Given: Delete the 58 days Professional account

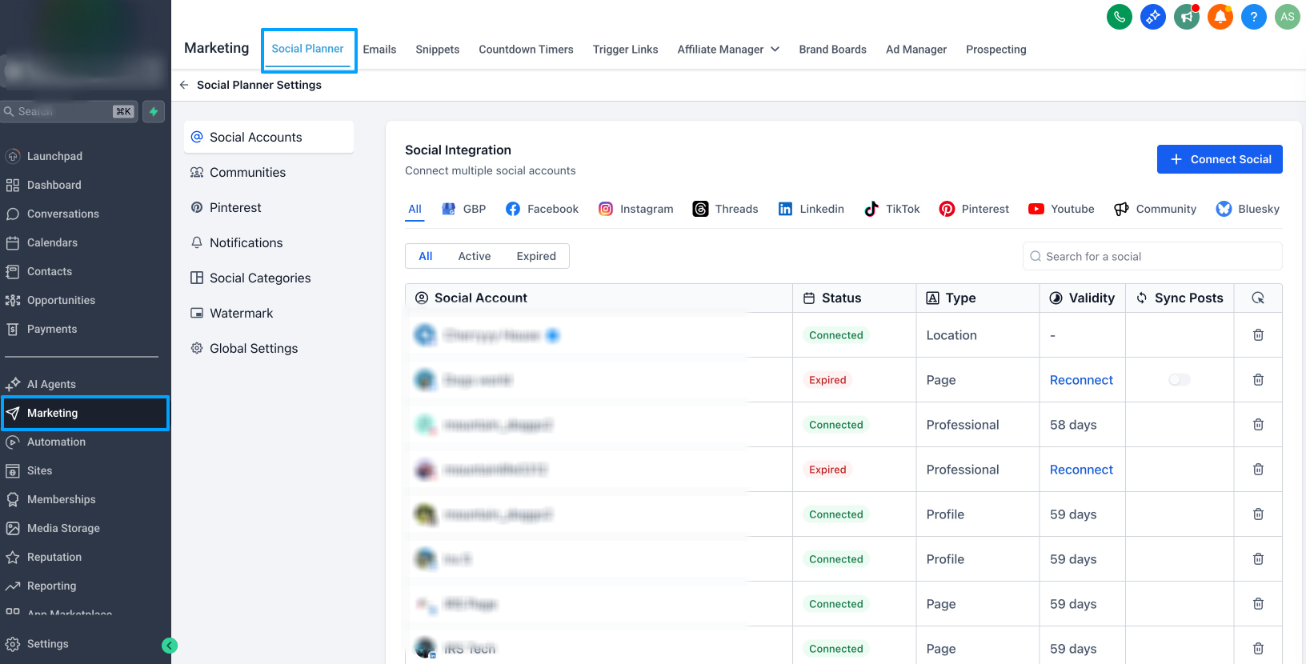Looking at the screenshot, I should tap(1258, 425).
